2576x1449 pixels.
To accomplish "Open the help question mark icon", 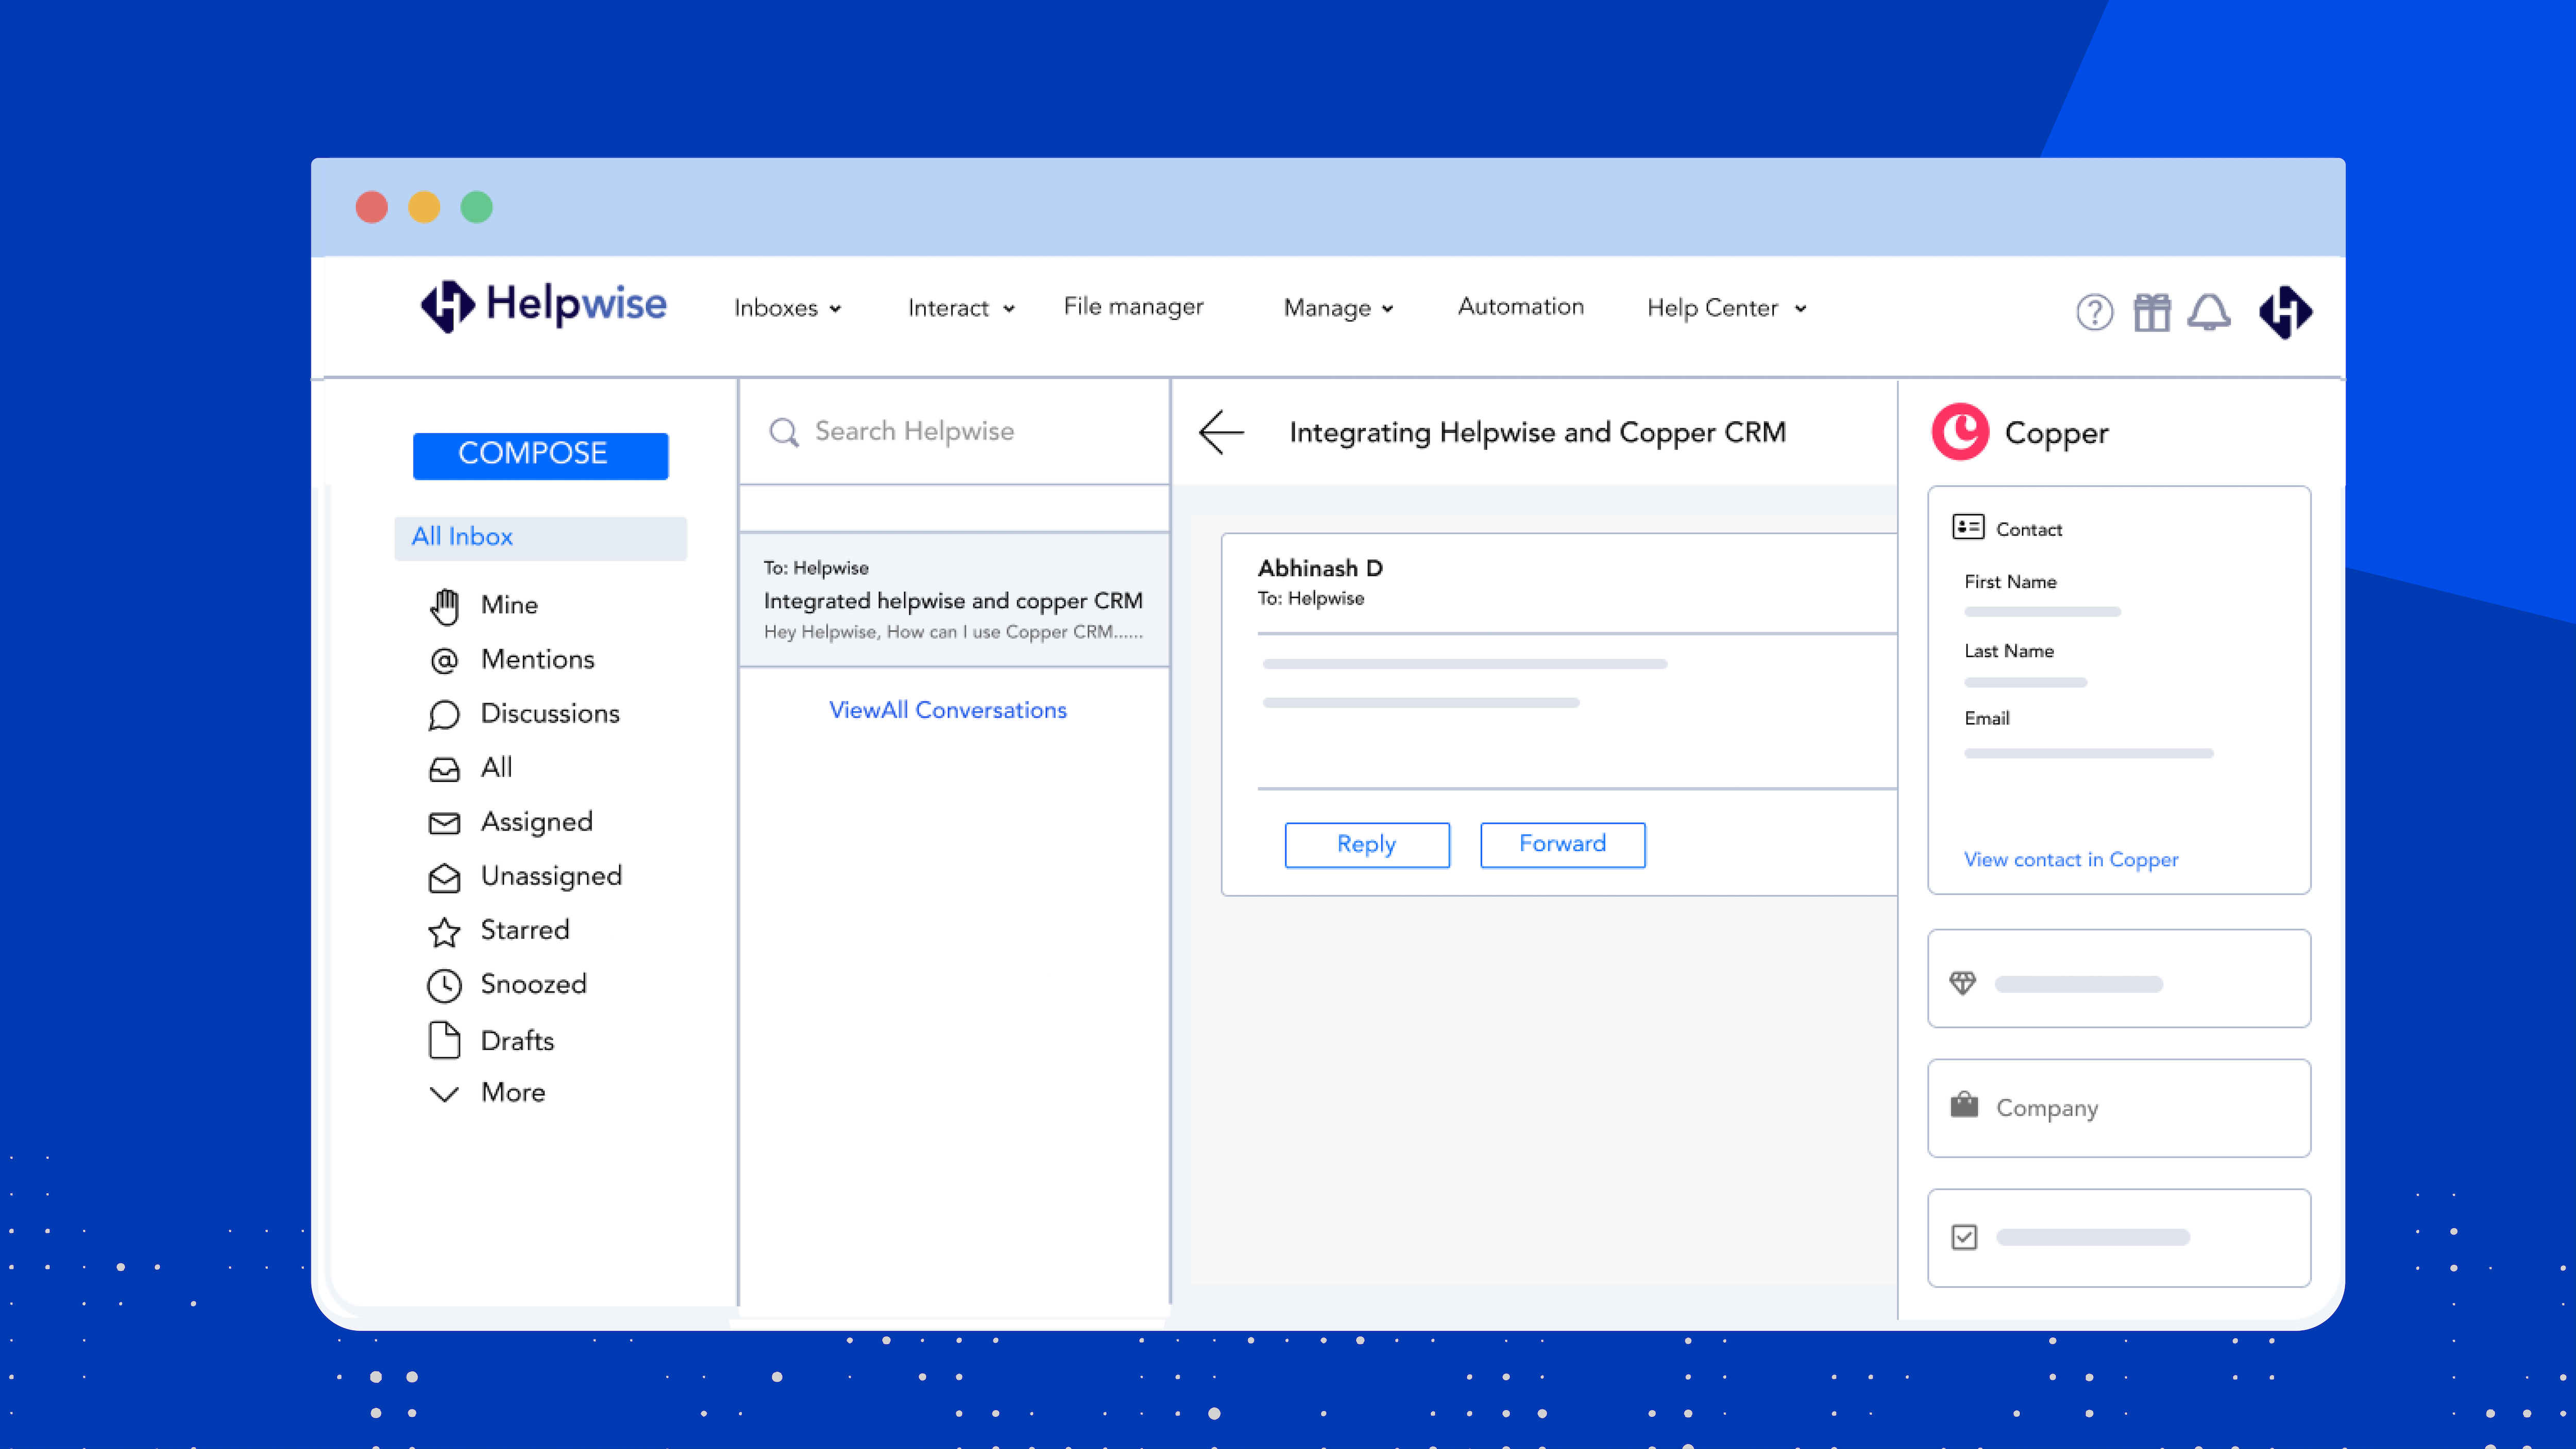I will click(2094, 312).
